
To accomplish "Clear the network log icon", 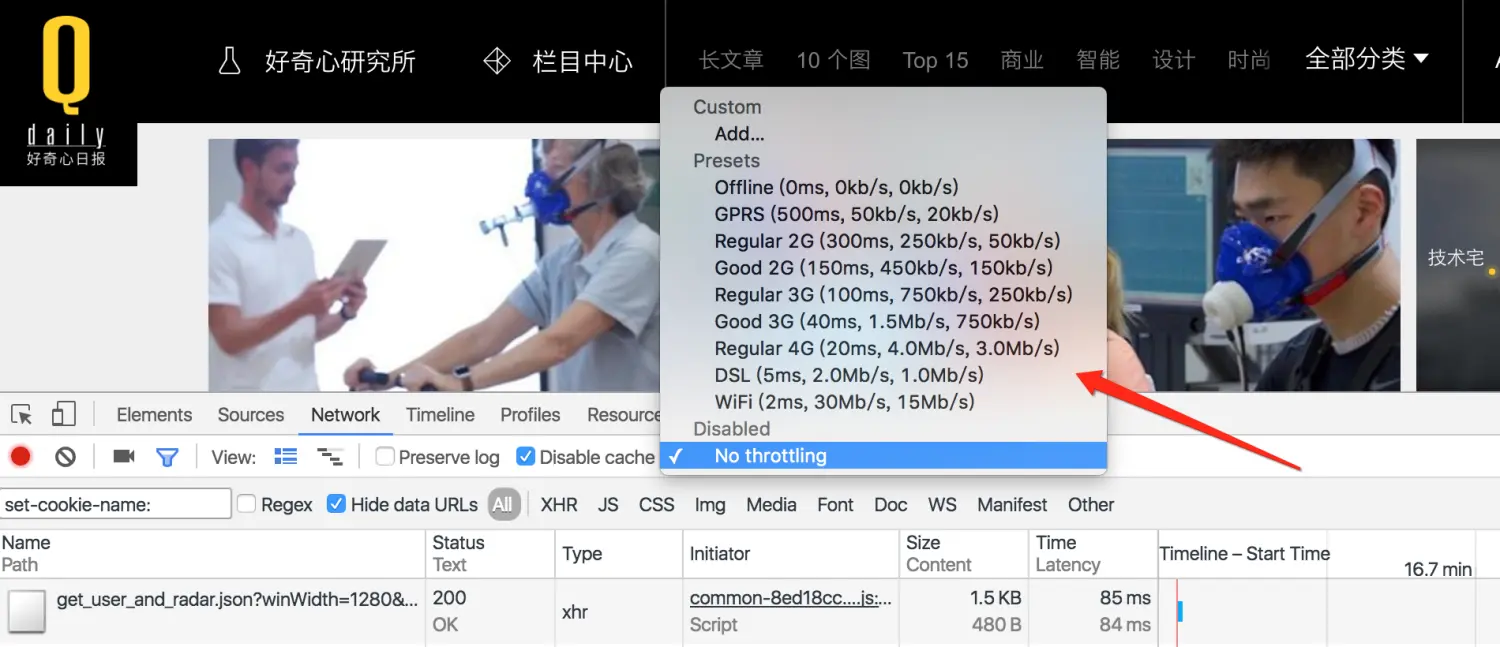I will coord(66,457).
